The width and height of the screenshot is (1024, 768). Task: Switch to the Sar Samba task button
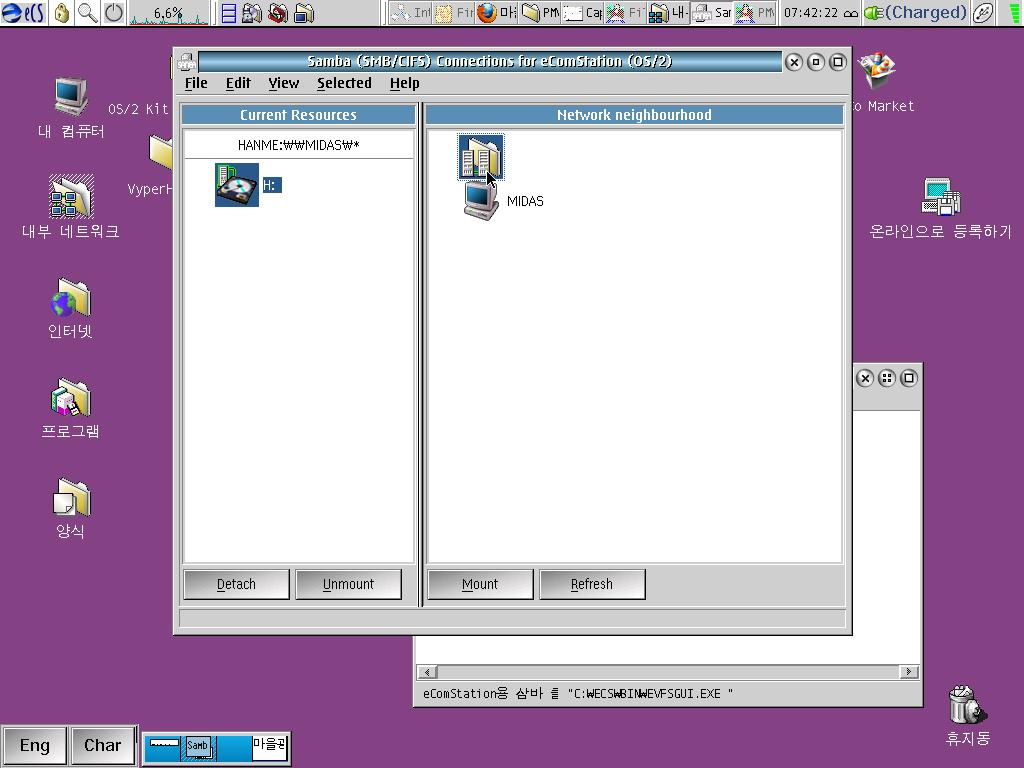pyautogui.click(x=711, y=13)
